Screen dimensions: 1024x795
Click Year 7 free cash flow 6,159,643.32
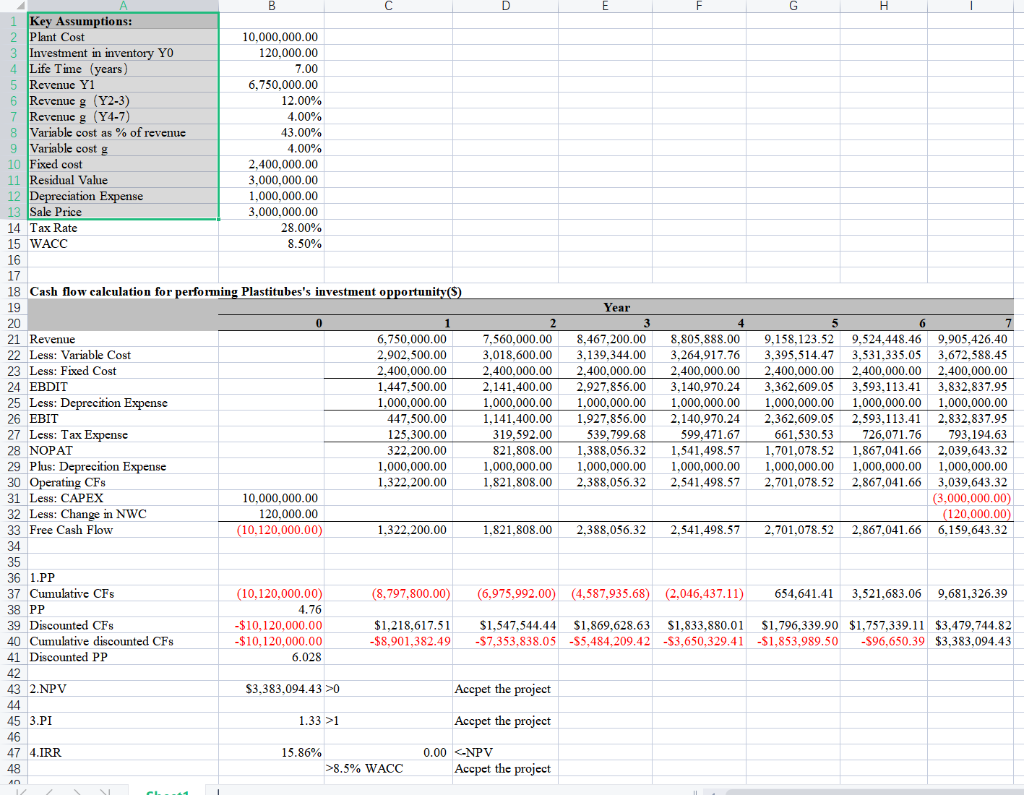click(x=970, y=530)
